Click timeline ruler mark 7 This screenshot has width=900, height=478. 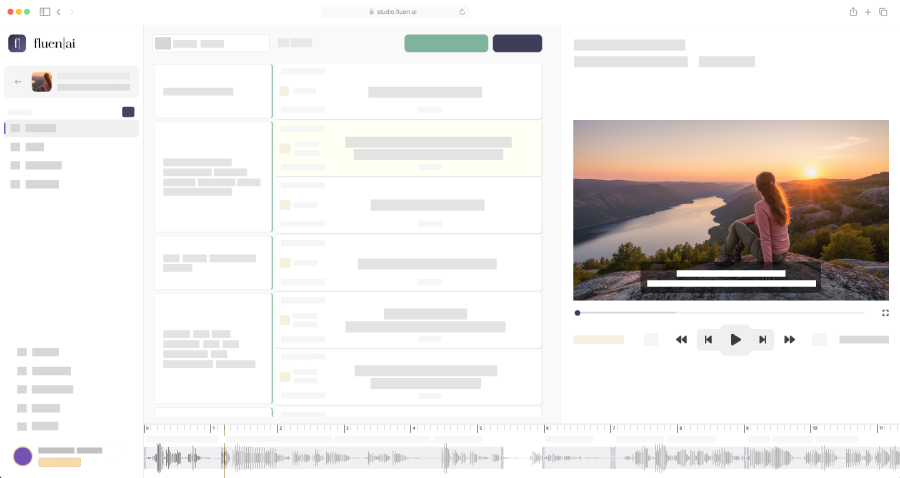tap(612, 428)
